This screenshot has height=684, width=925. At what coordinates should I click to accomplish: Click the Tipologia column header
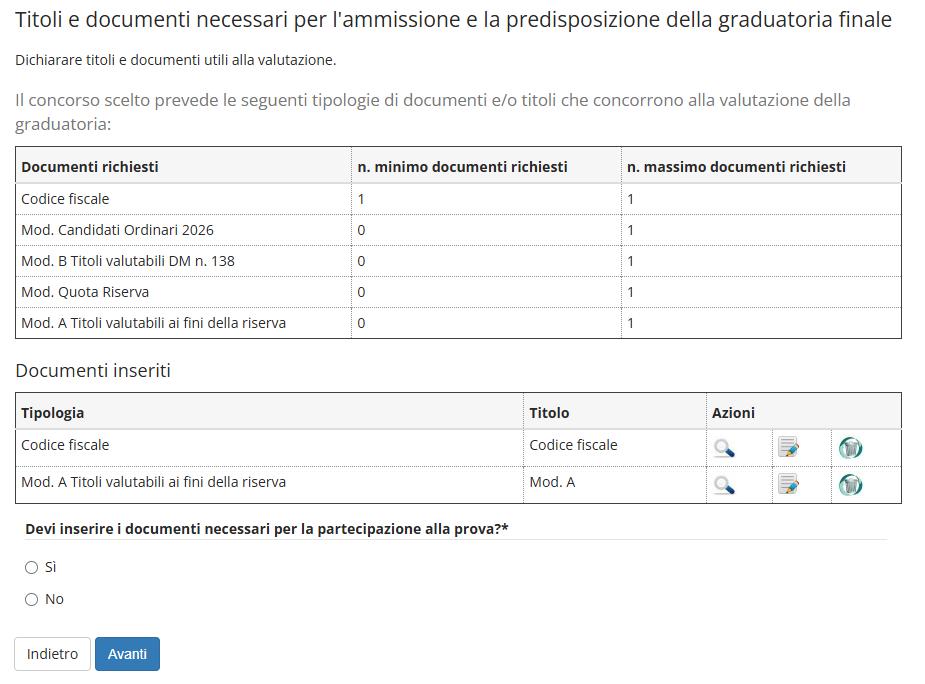tap(53, 413)
